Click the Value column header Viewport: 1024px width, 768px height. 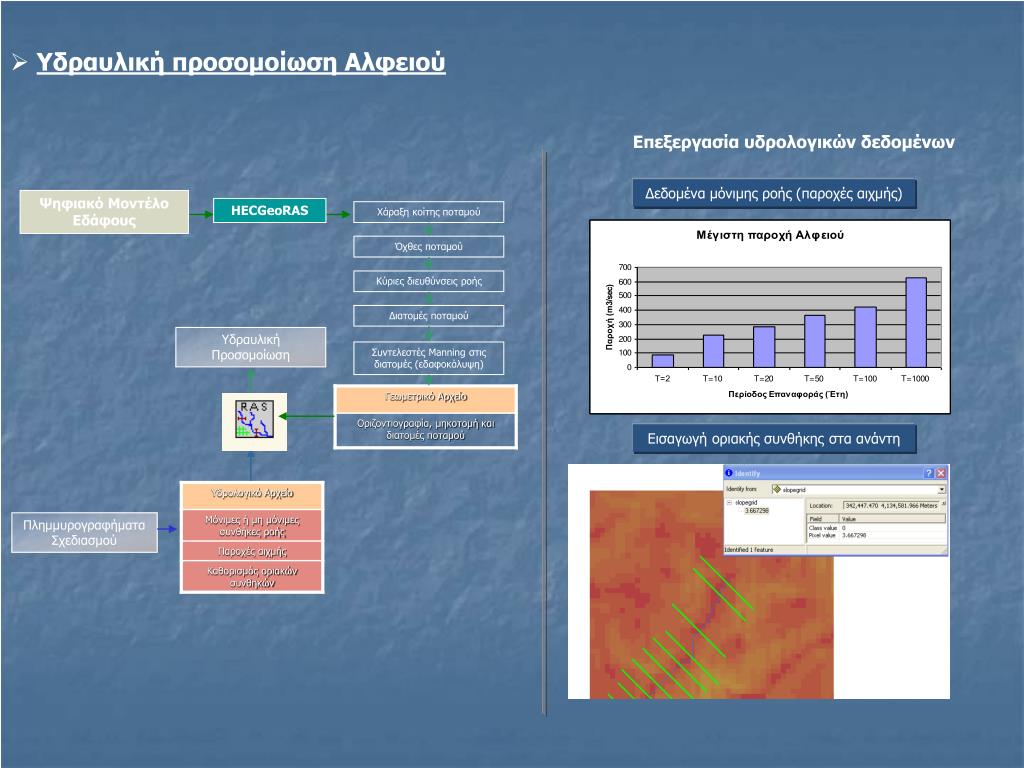point(892,519)
